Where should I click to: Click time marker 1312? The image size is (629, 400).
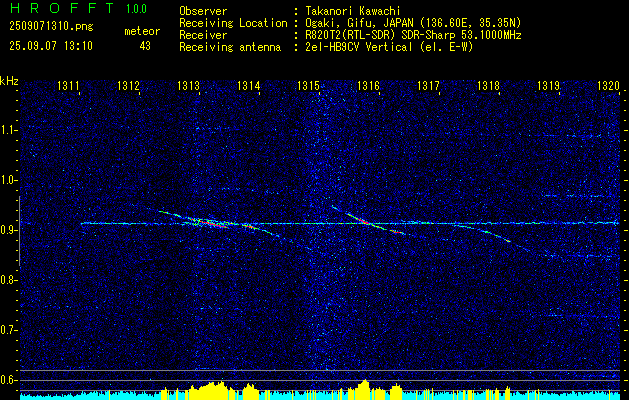(x=128, y=85)
